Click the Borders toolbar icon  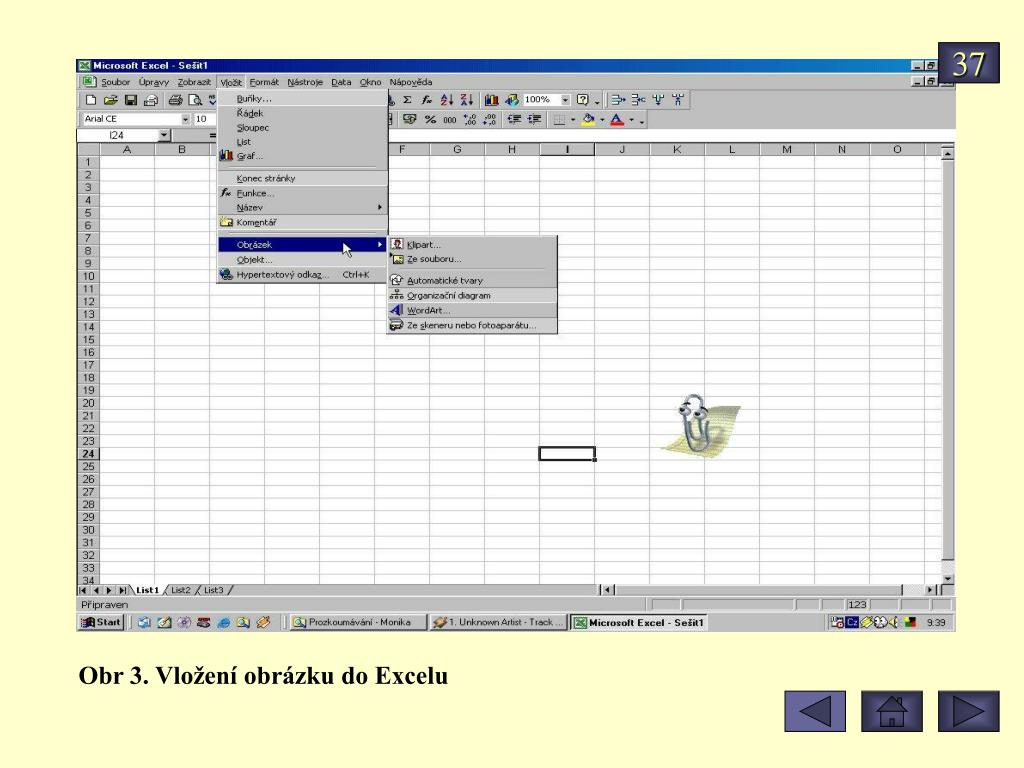tap(559, 120)
